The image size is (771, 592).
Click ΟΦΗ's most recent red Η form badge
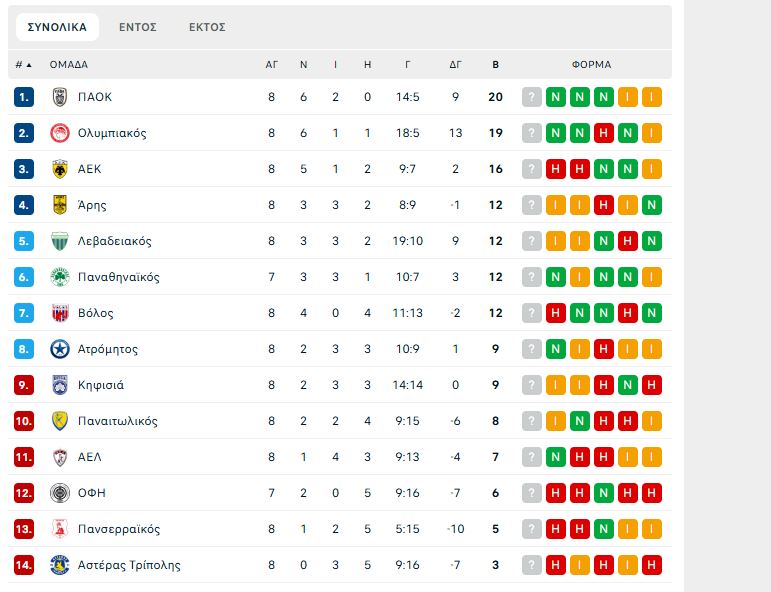tap(555, 493)
